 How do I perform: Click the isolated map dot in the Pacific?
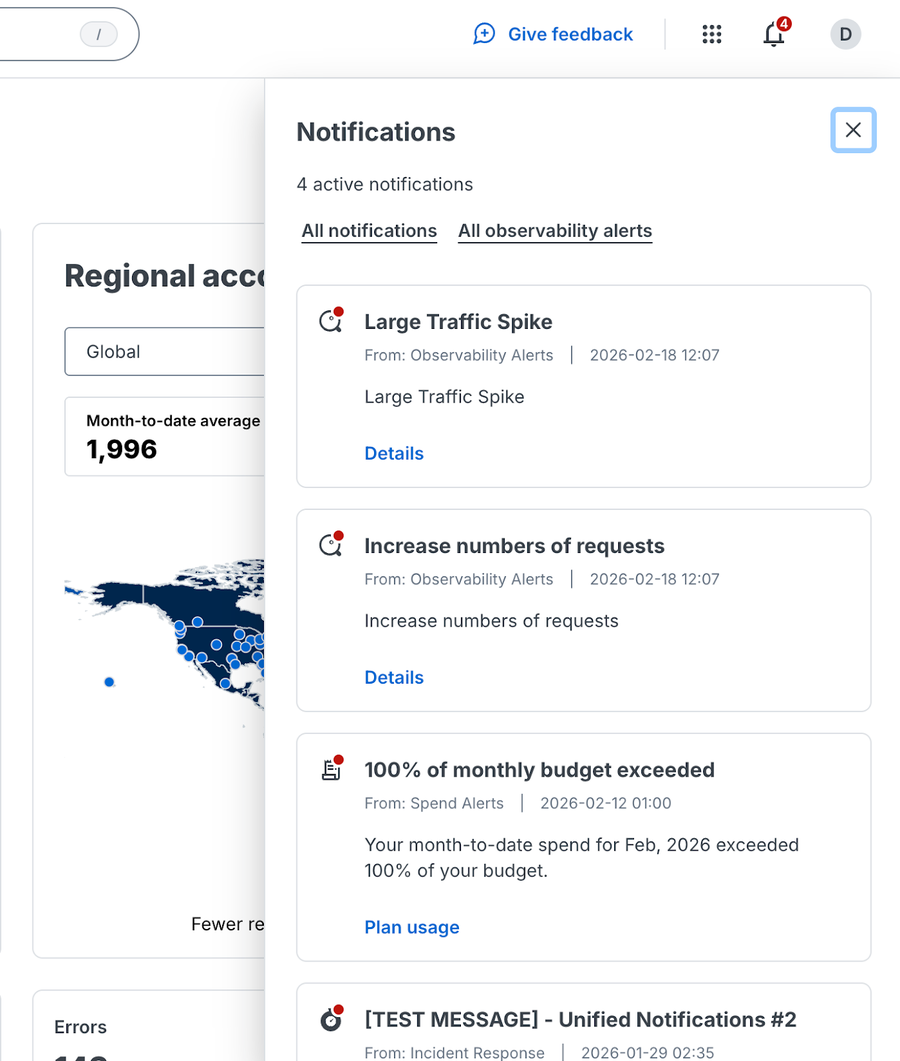tap(109, 682)
